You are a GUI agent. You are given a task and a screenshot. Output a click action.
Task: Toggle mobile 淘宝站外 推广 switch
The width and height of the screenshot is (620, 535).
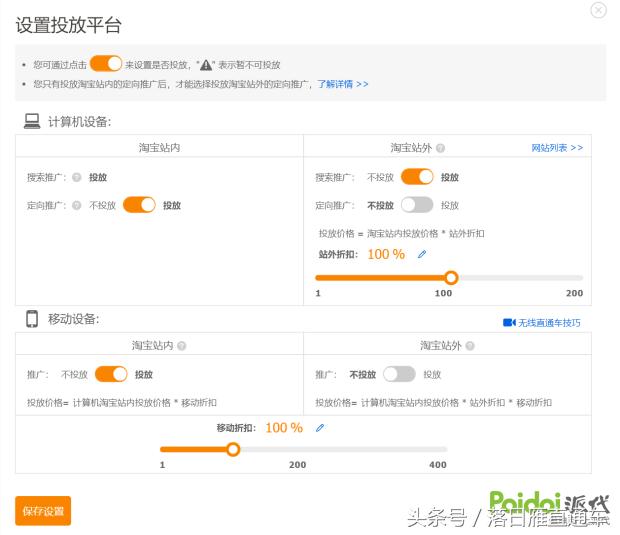tap(399, 374)
